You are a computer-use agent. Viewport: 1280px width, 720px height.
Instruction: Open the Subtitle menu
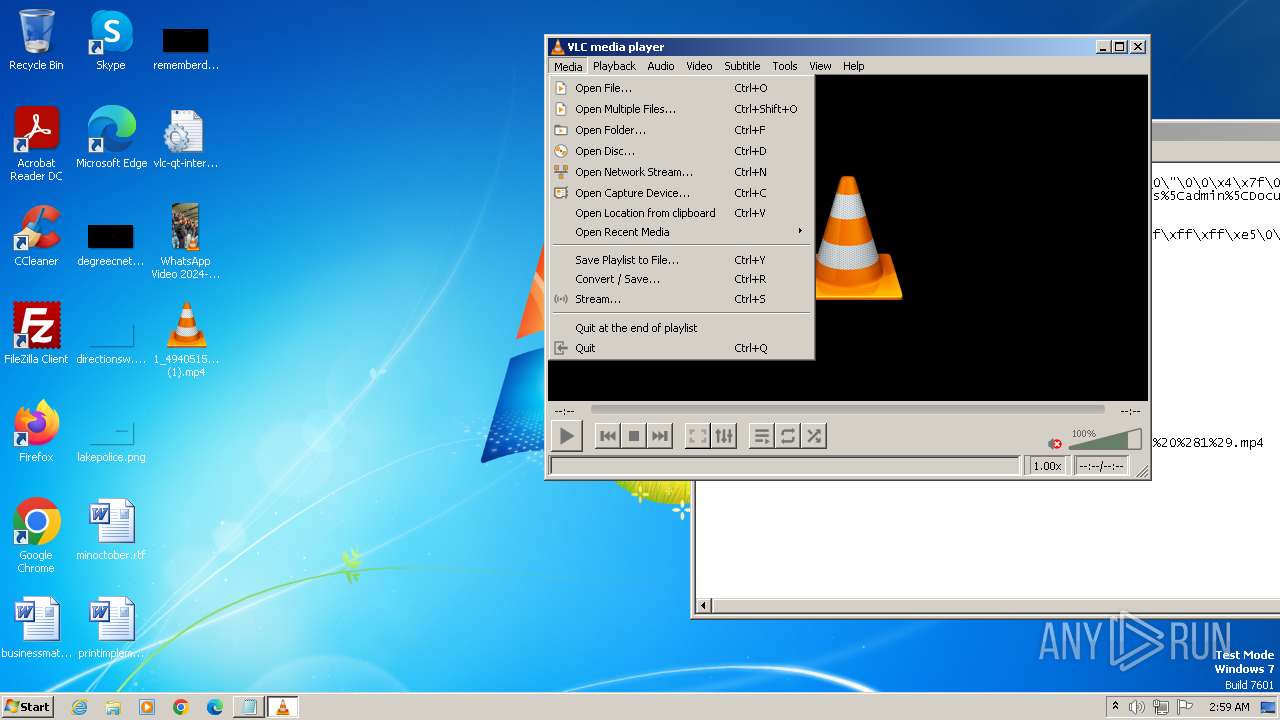pyautogui.click(x=742, y=66)
